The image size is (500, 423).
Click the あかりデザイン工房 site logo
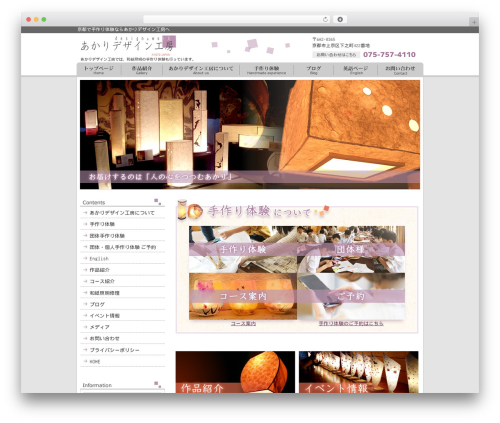128,45
